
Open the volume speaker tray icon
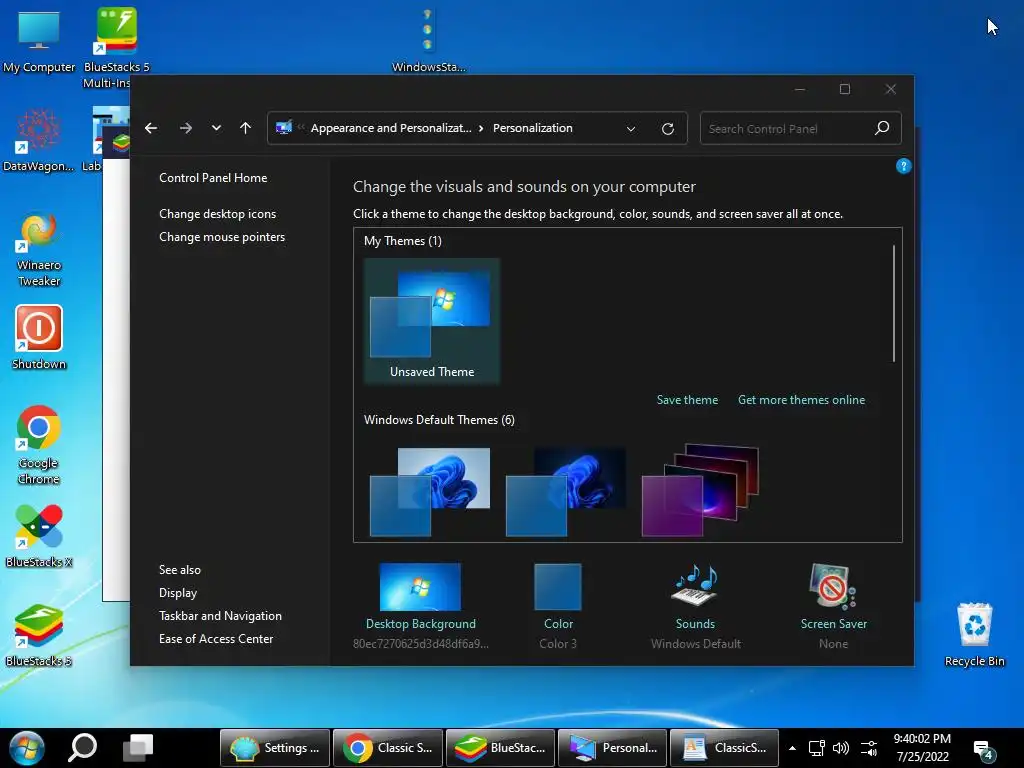(841, 748)
